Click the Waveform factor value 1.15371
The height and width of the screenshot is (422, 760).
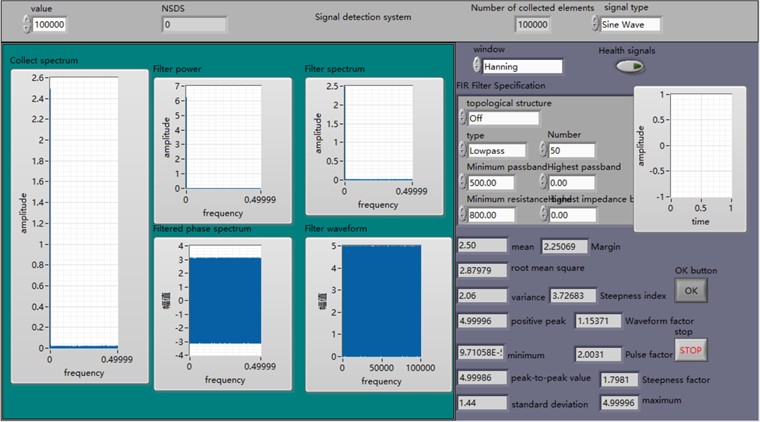pos(598,321)
